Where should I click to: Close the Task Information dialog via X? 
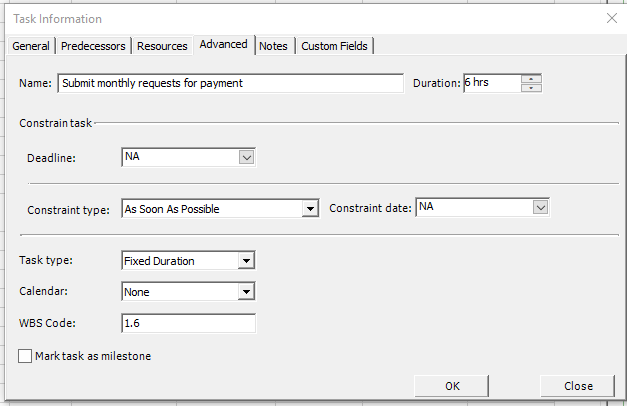pyautogui.click(x=611, y=19)
